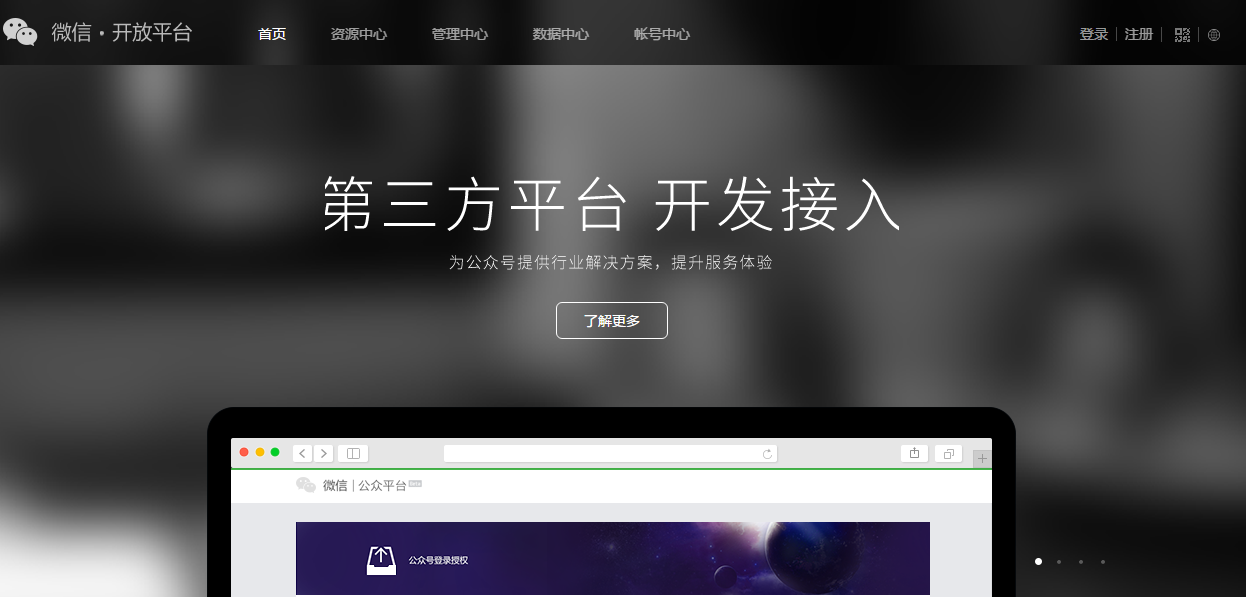Click the new tab plus in mockup browser

(x=982, y=459)
